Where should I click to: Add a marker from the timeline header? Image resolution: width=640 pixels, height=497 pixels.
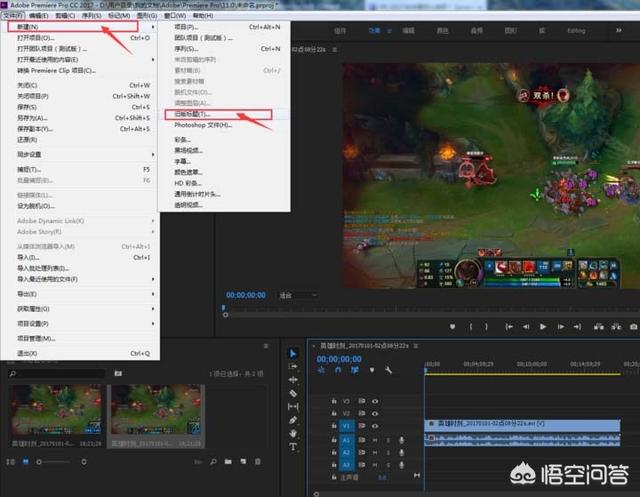coord(372,370)
